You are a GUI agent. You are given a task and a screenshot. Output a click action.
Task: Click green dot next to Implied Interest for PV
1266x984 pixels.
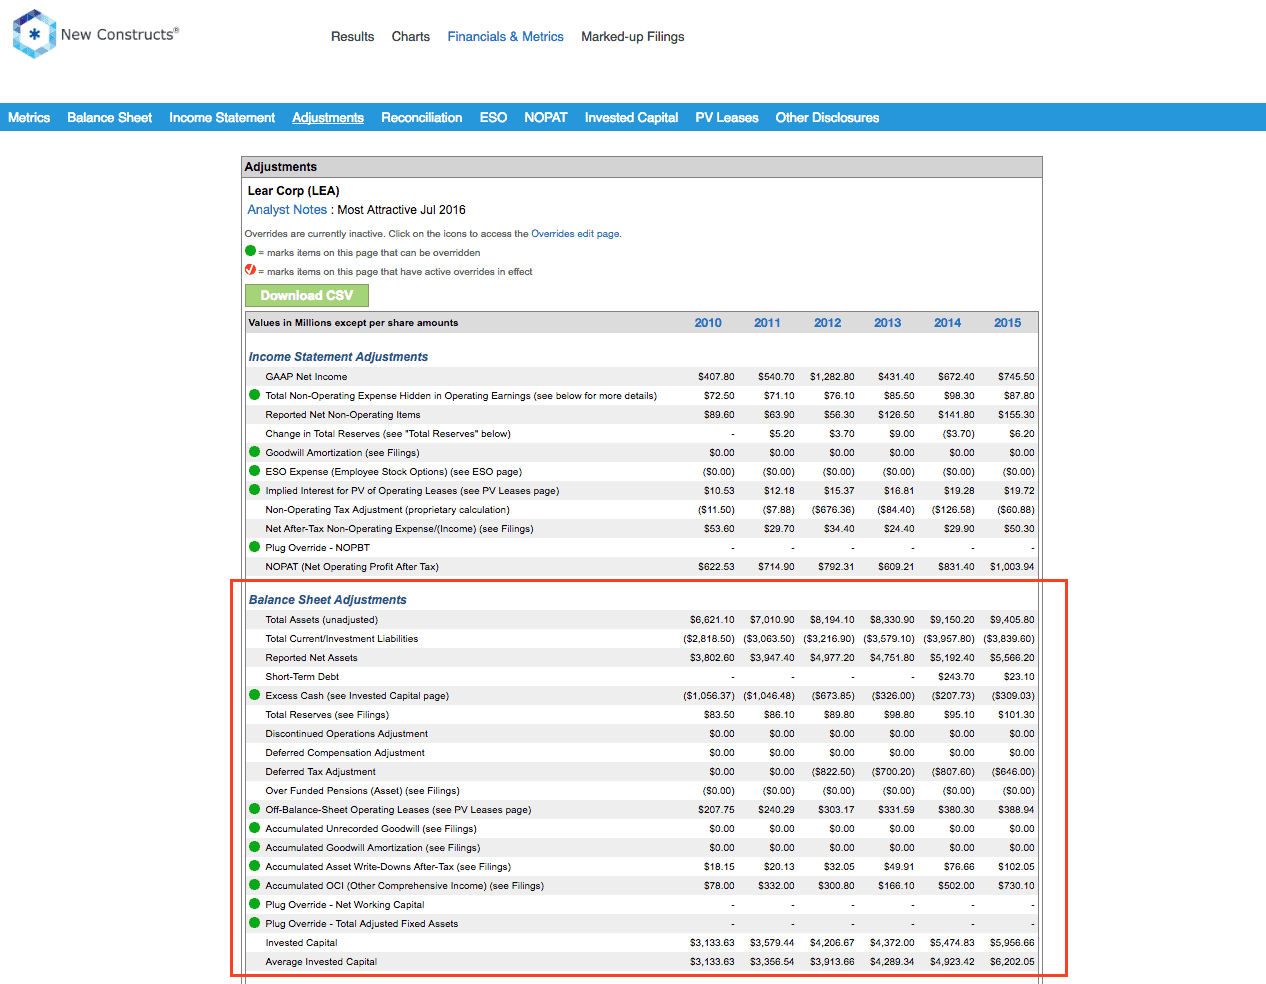pyautogui.click(x=254, y=490)
